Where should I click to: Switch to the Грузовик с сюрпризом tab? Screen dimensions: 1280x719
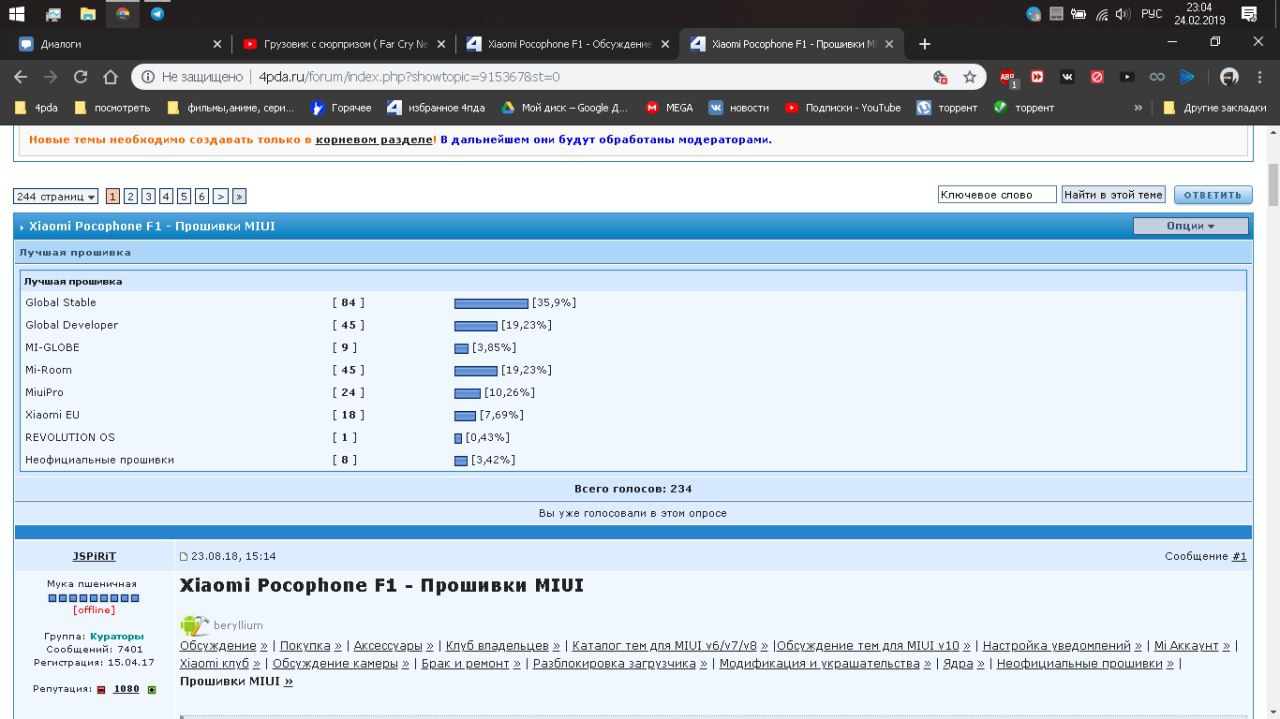pos(344,44)
